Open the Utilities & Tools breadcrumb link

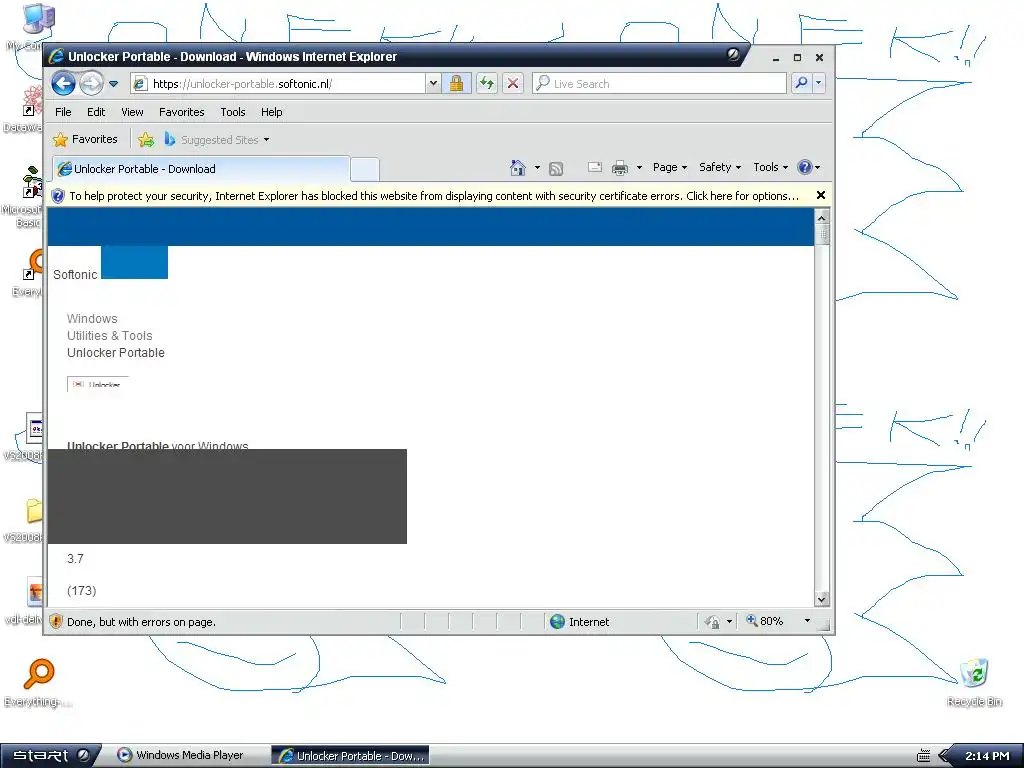pyautogui.click(x=110, y=336)
